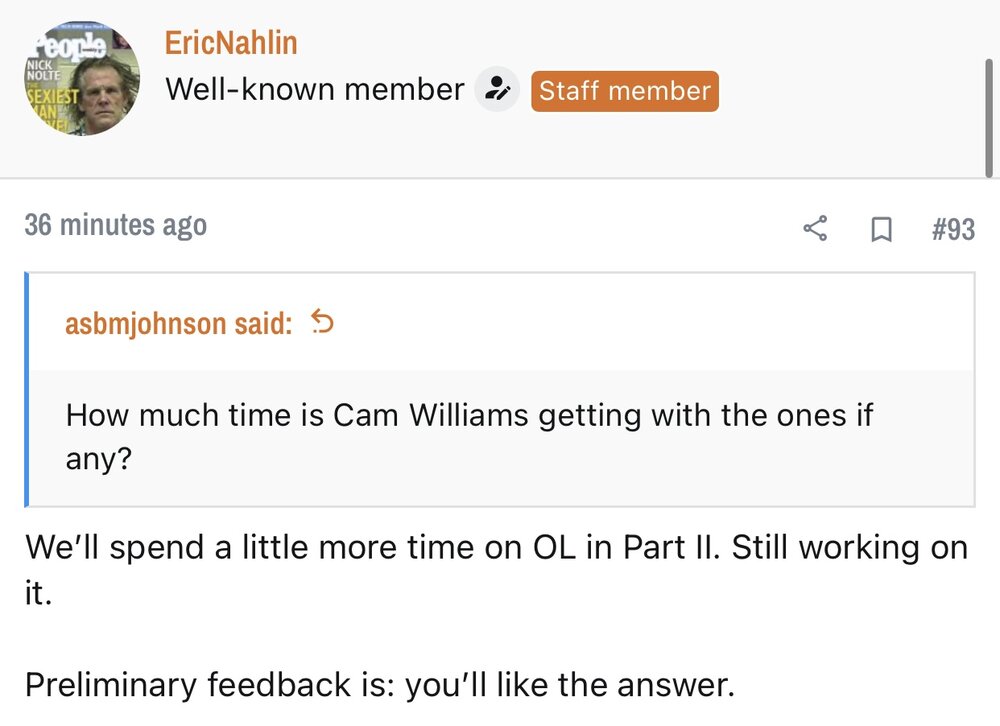Screen dimensions: 1000x726
Task: Open the "asbmjohnson said:" quote link
Action: click(x=179, y=324)
